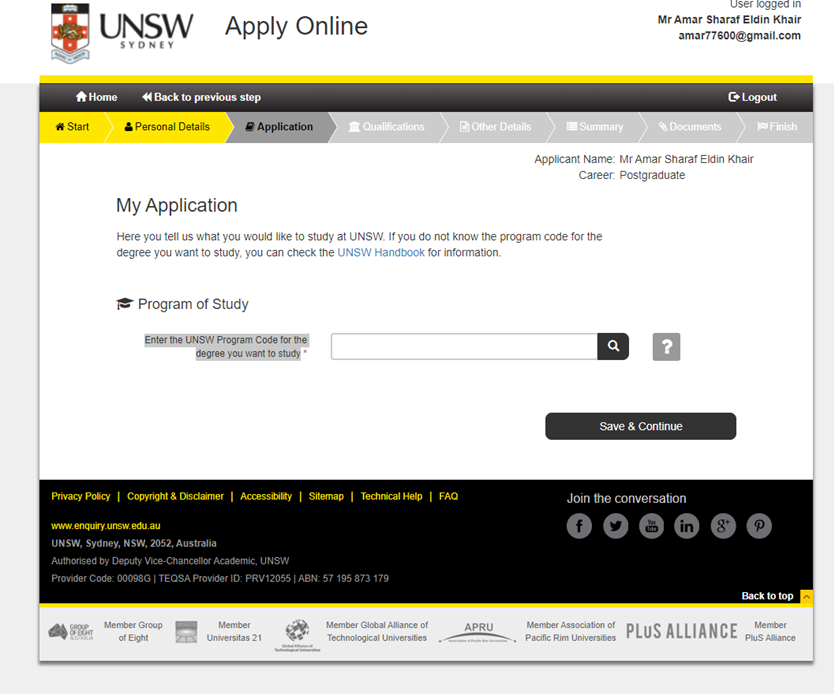The height and width of the screenshot is (694, 834).
Task: Click the APRU logo
Action: click(x=478, y=632)
